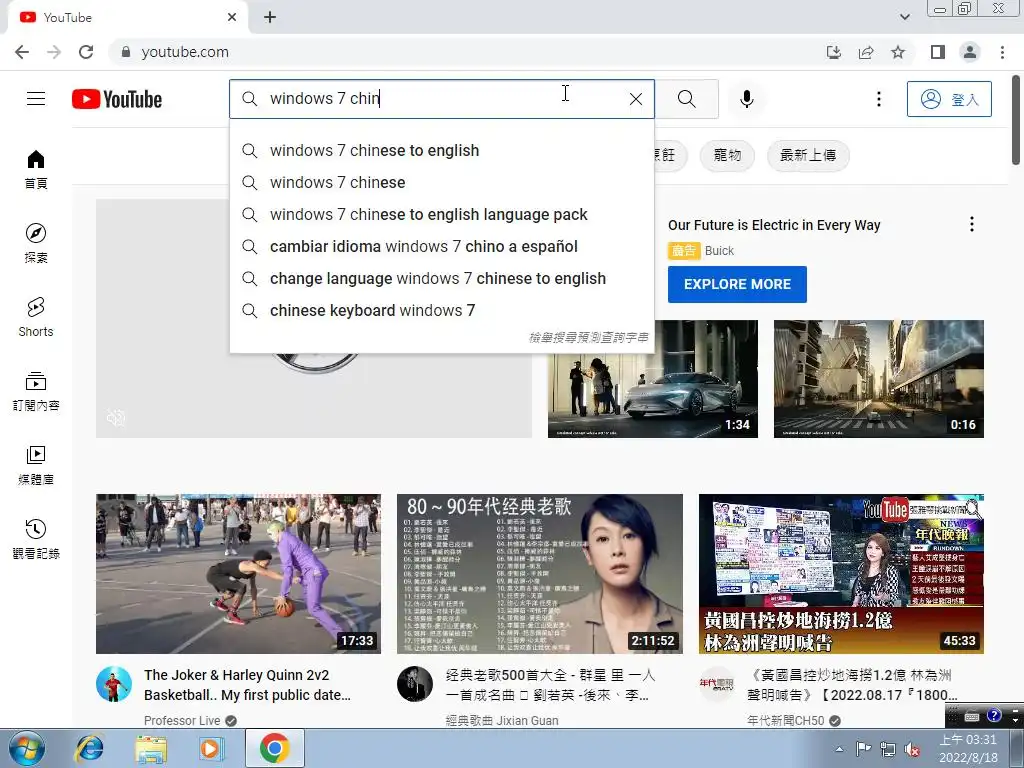Open 訂閱內容 Subscriptions in the sidebar
Image resolution: width=1024 pixels, height=768 pixels.
click(x=36, y=391)
